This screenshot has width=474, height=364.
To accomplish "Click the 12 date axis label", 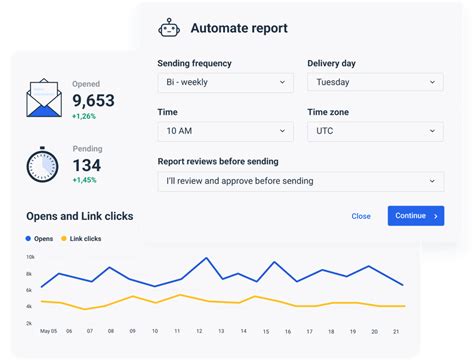I will coord(199,331).
